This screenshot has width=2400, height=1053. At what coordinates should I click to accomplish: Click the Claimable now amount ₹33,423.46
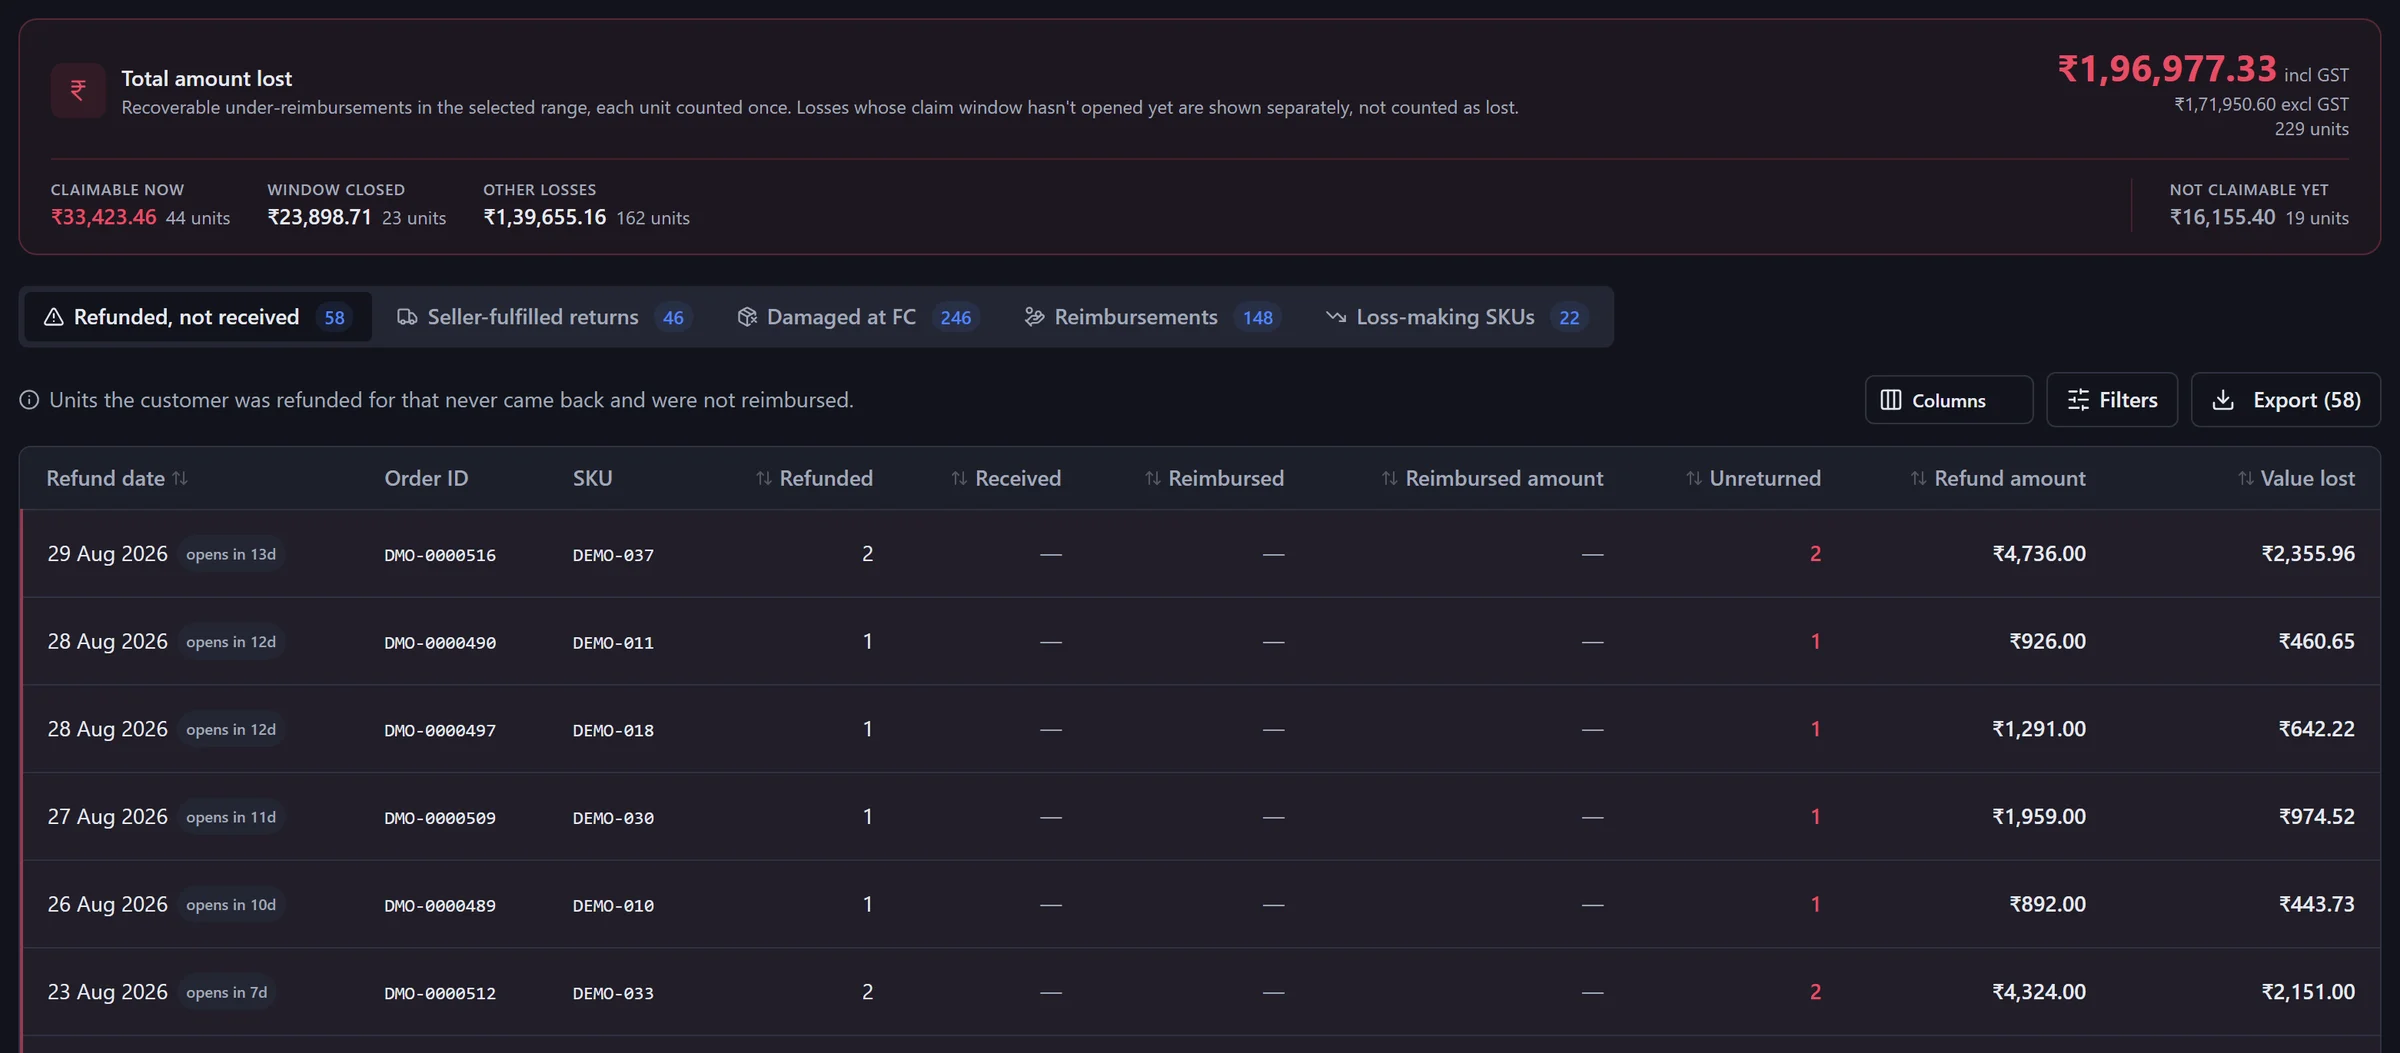104,217
